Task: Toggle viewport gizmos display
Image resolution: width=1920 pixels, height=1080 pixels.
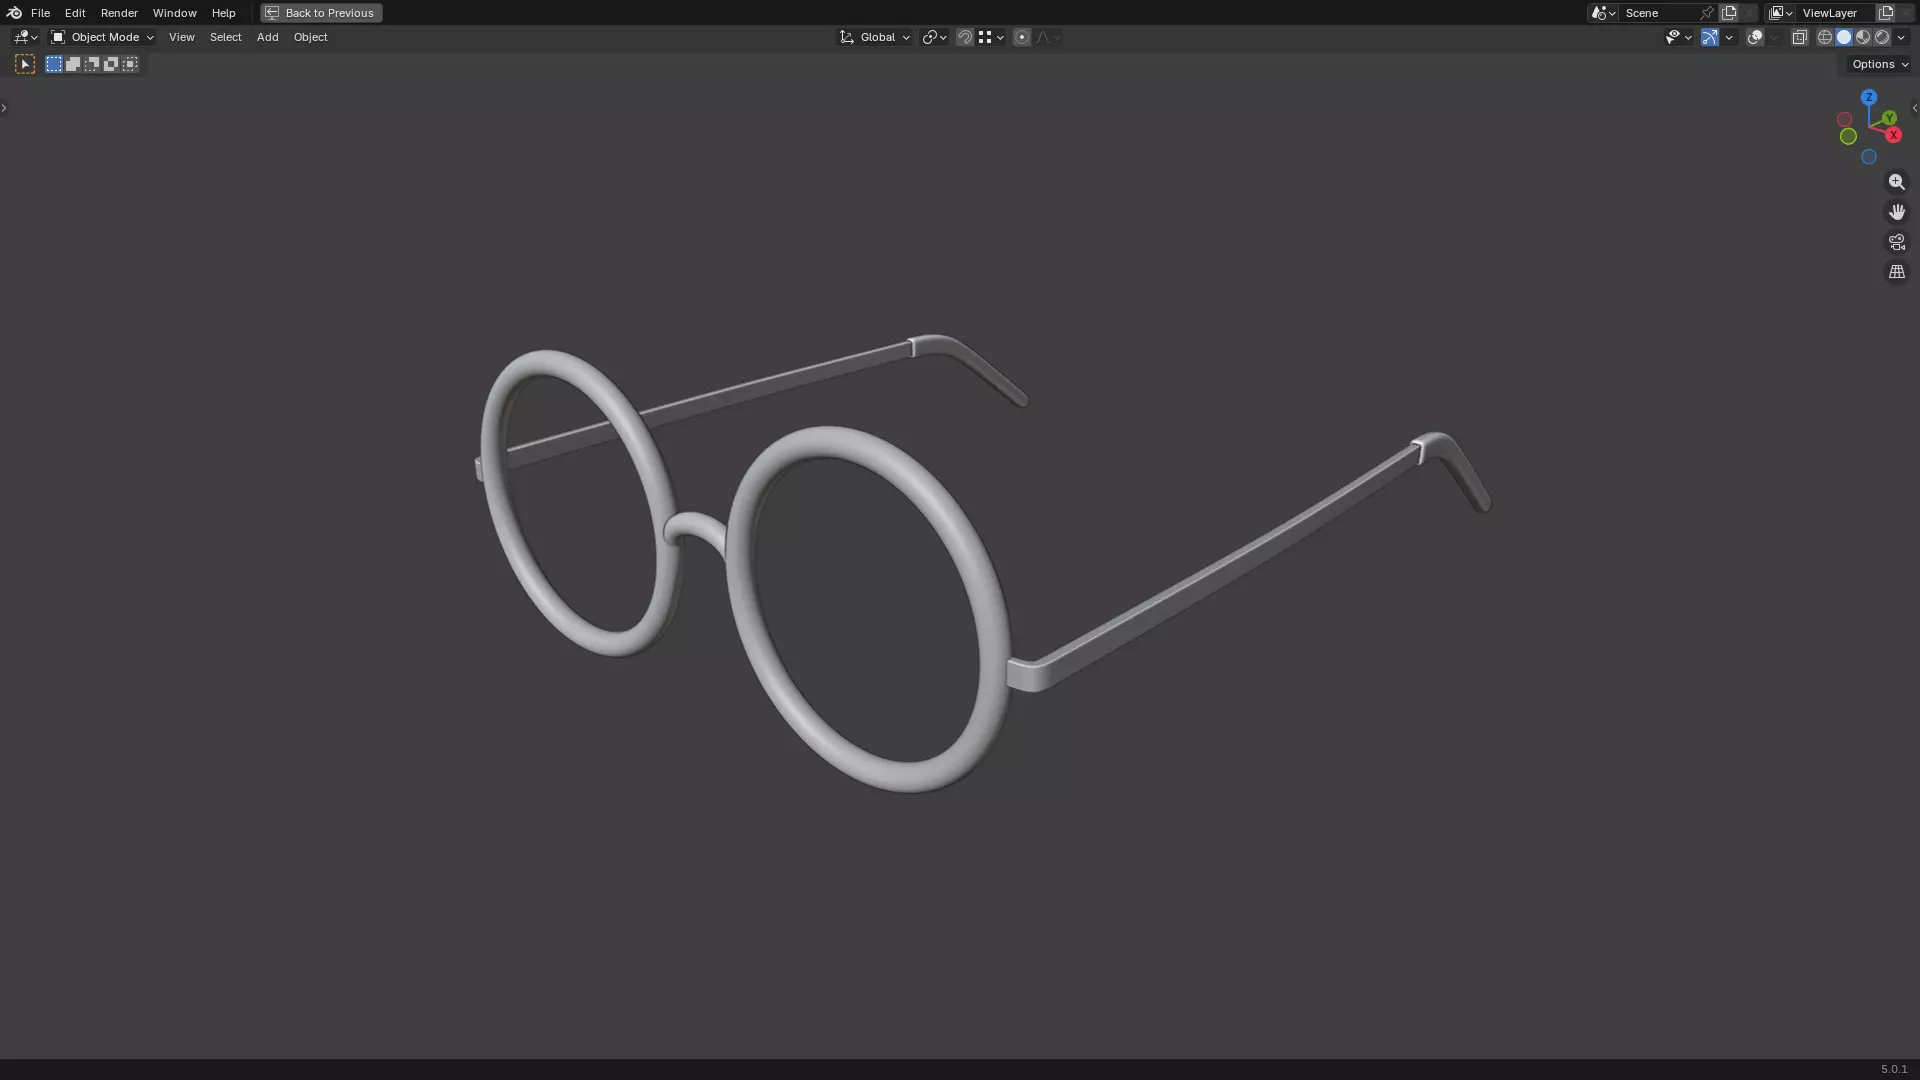Action: [1710, 37]
